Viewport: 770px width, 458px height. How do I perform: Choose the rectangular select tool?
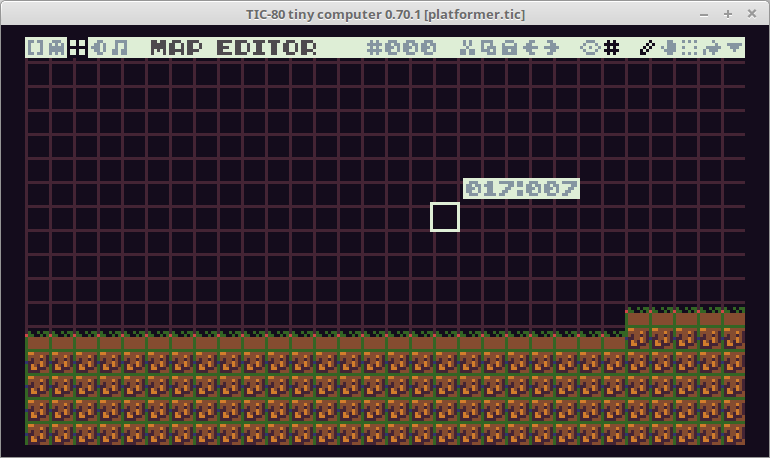[x=689, y=48]
